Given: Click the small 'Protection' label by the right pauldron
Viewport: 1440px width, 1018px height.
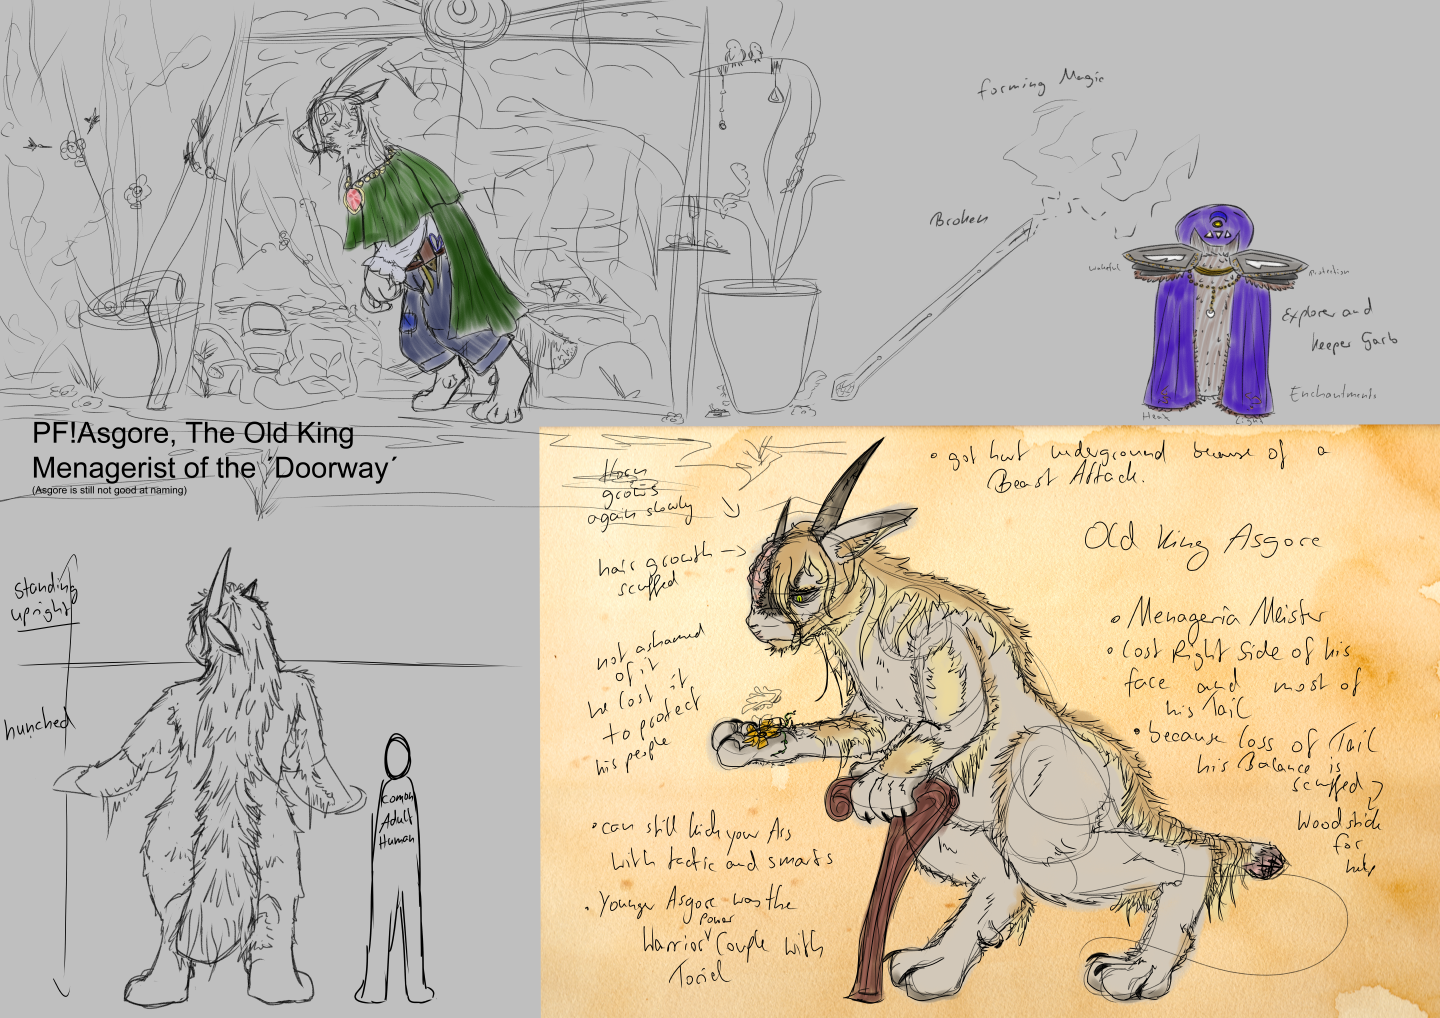Looking at the screenshot, I should pos(1329,270).
